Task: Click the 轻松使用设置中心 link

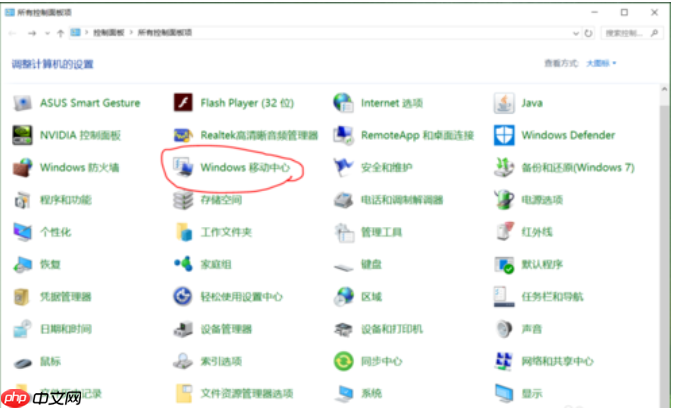Action: (x=242, y=297)
